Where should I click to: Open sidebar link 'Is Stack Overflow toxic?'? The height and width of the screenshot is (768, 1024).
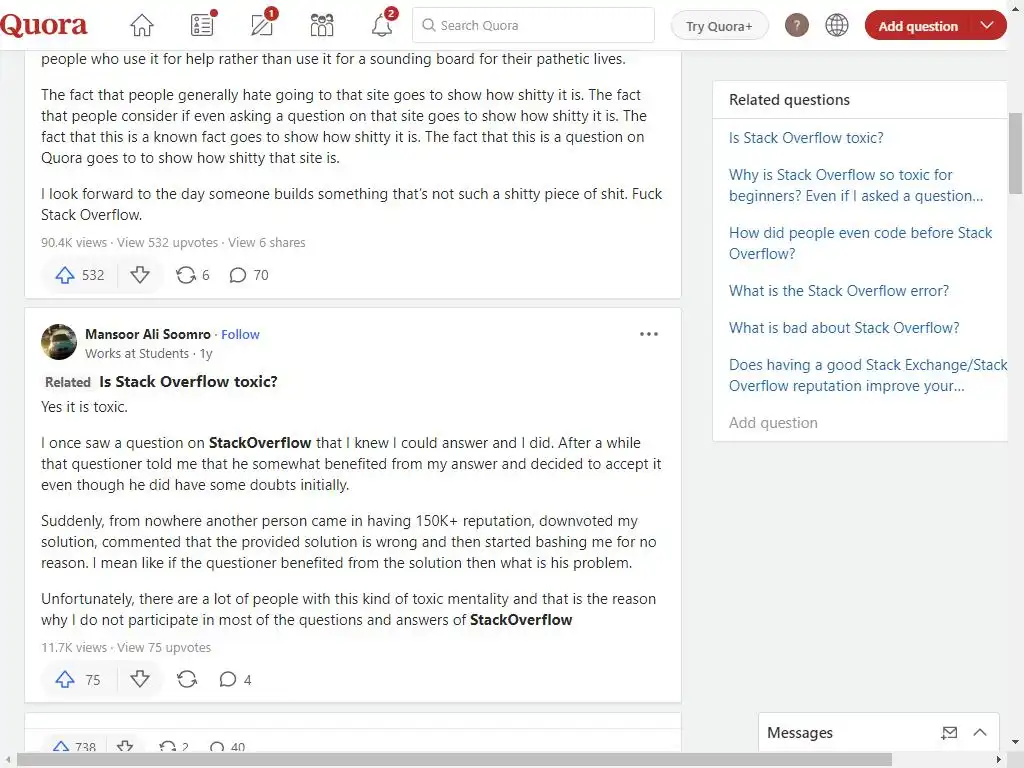[806, 138]
